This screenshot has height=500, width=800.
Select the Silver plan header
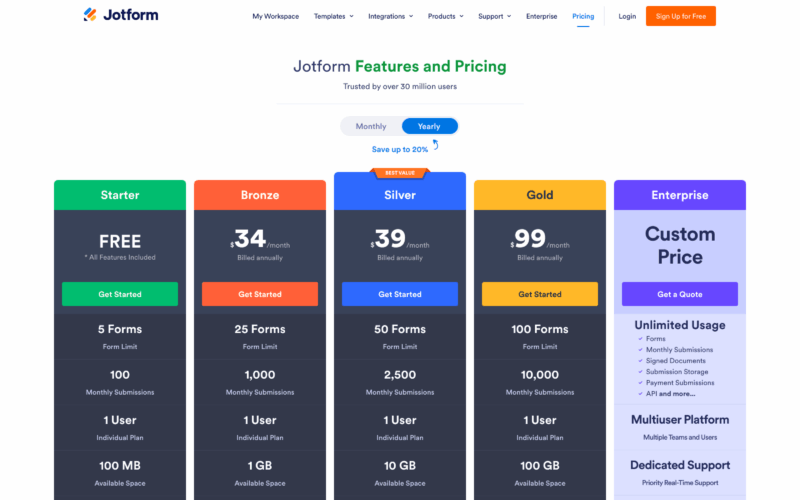pyautogui.click(x=399, y=193)
